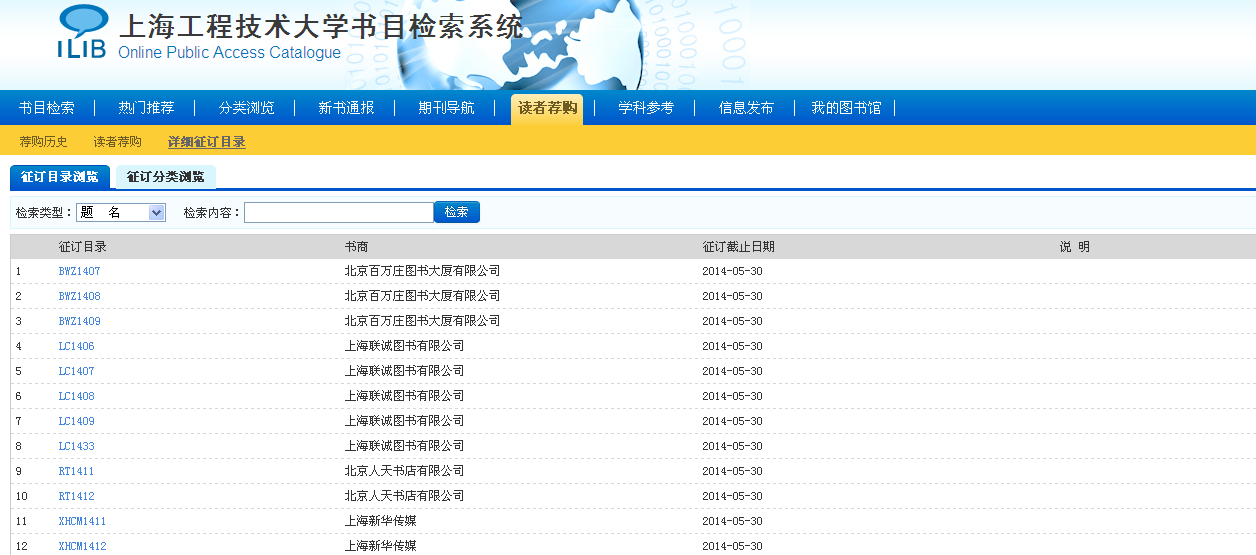Open catalogue link XHCM1412

[x=82, y=546]
